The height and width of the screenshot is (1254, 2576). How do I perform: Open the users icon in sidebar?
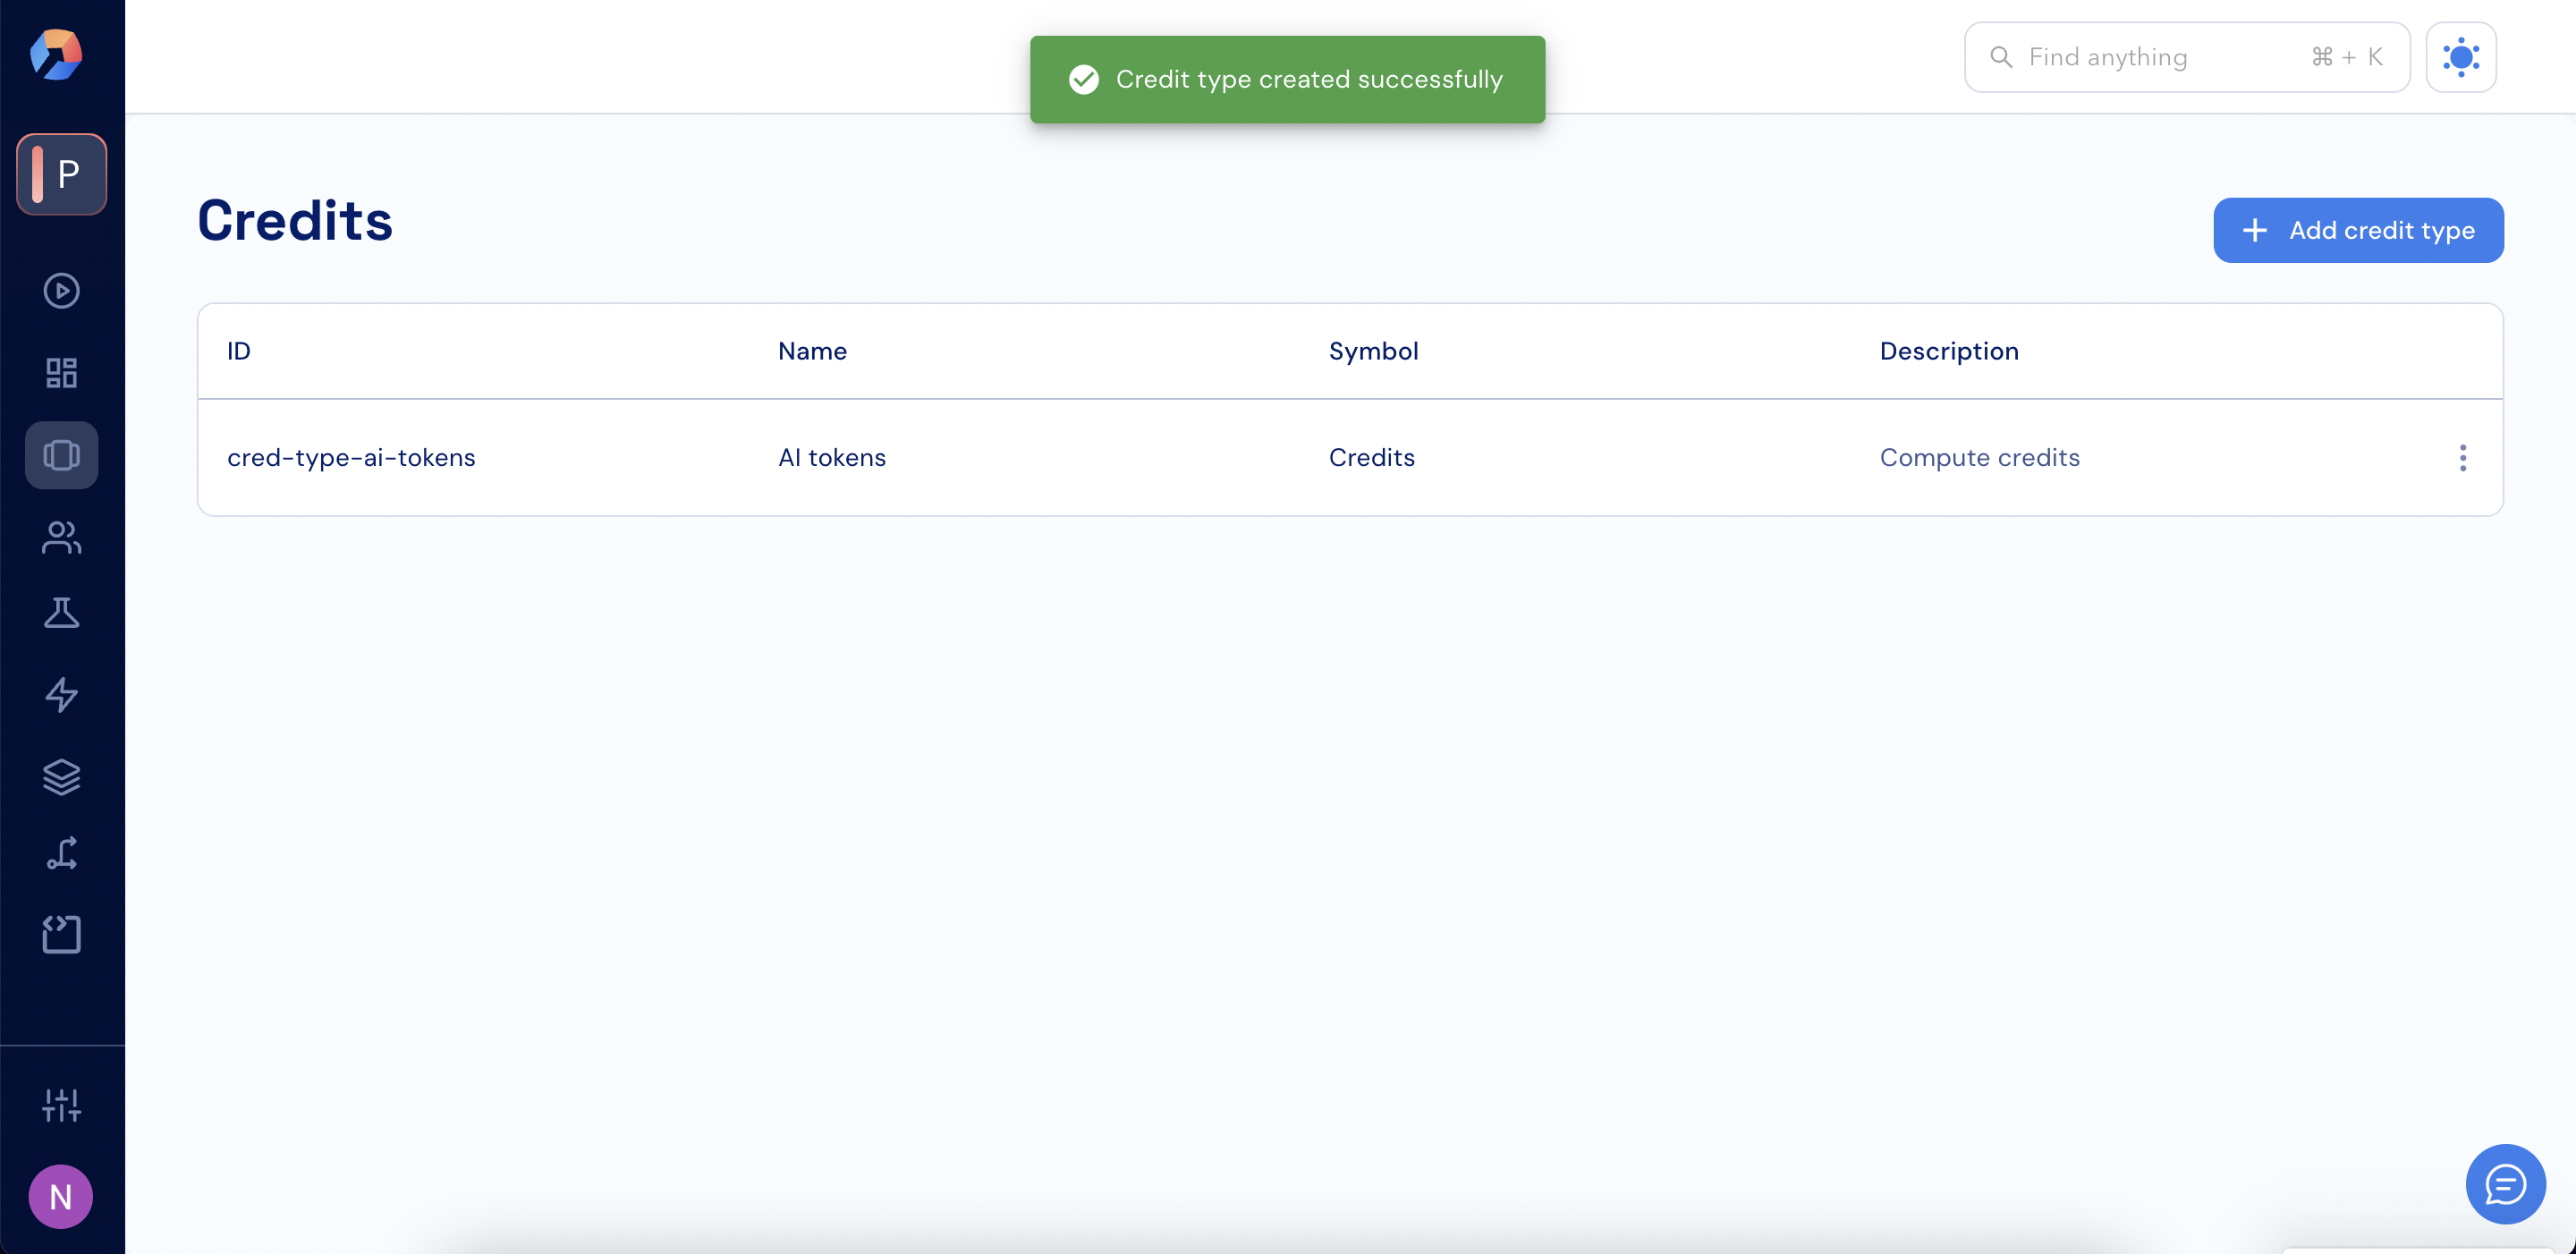click(x=61, y=537)
